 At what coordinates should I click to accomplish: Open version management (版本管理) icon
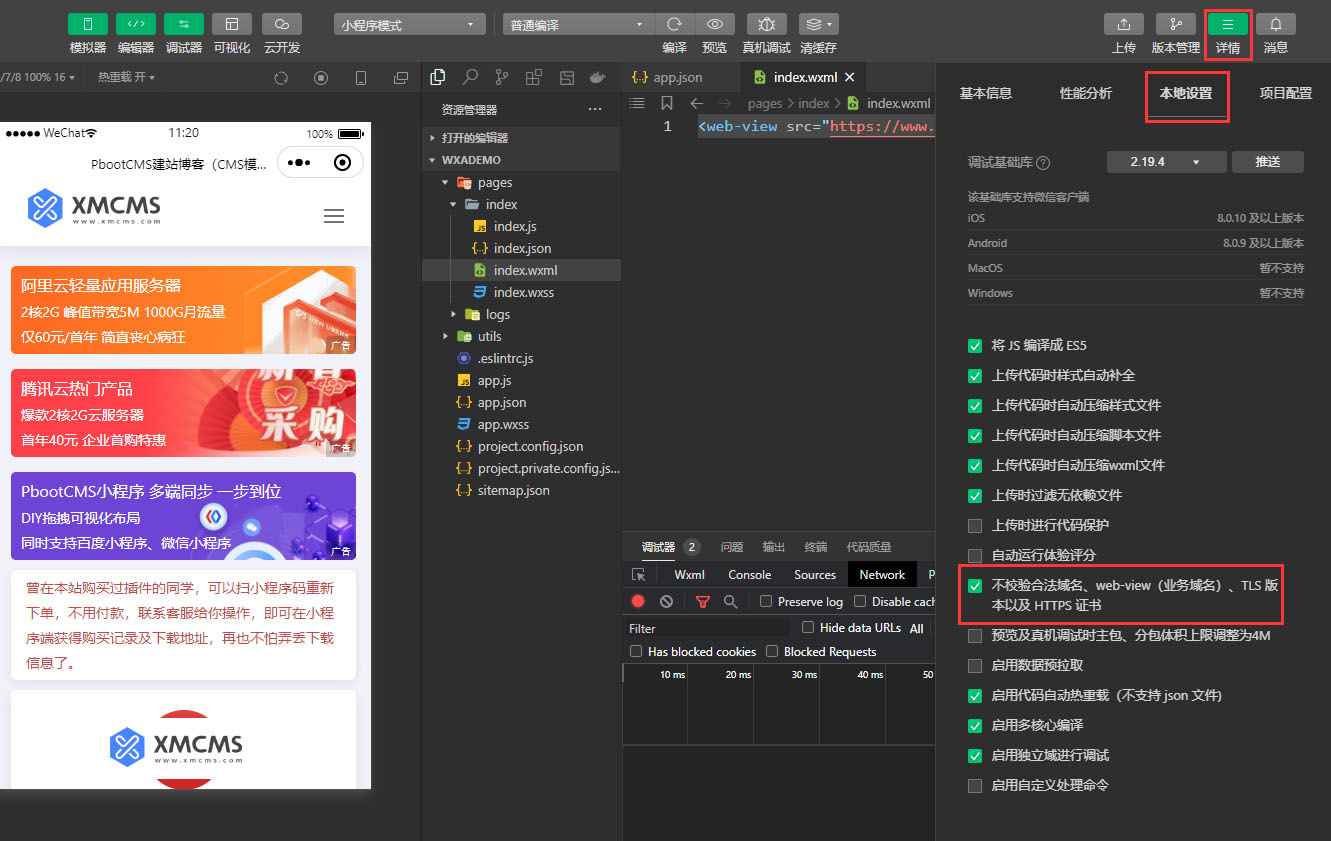pos(1176,24)
